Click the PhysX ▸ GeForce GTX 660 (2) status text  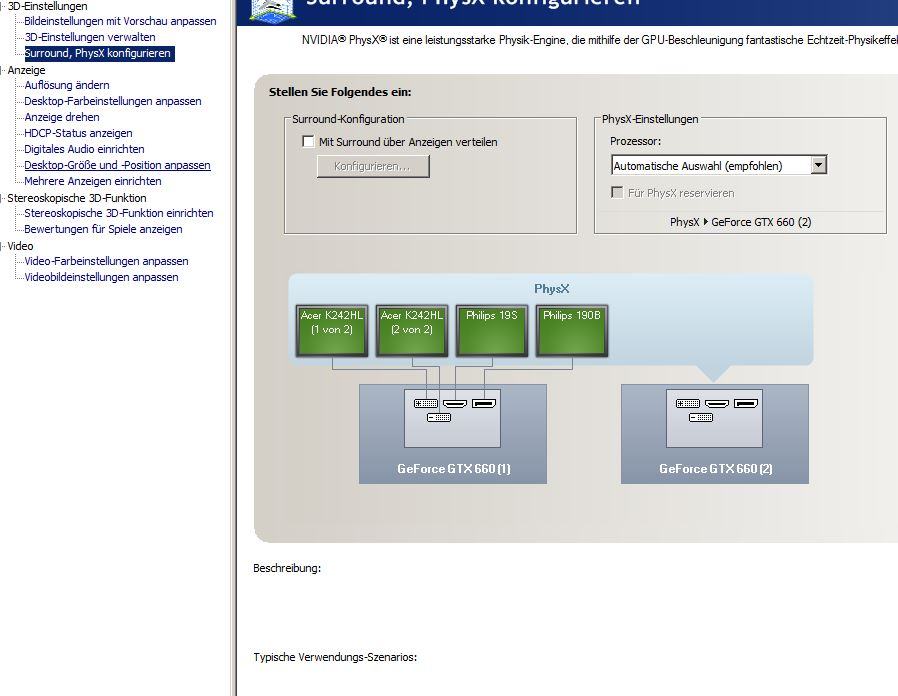coord(741,222)
